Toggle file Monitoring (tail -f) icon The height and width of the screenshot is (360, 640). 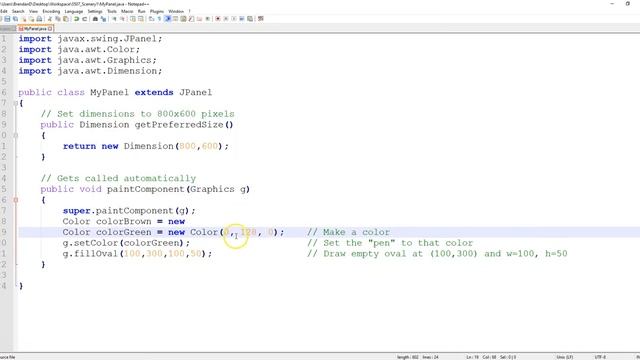[x=208, y=19]
